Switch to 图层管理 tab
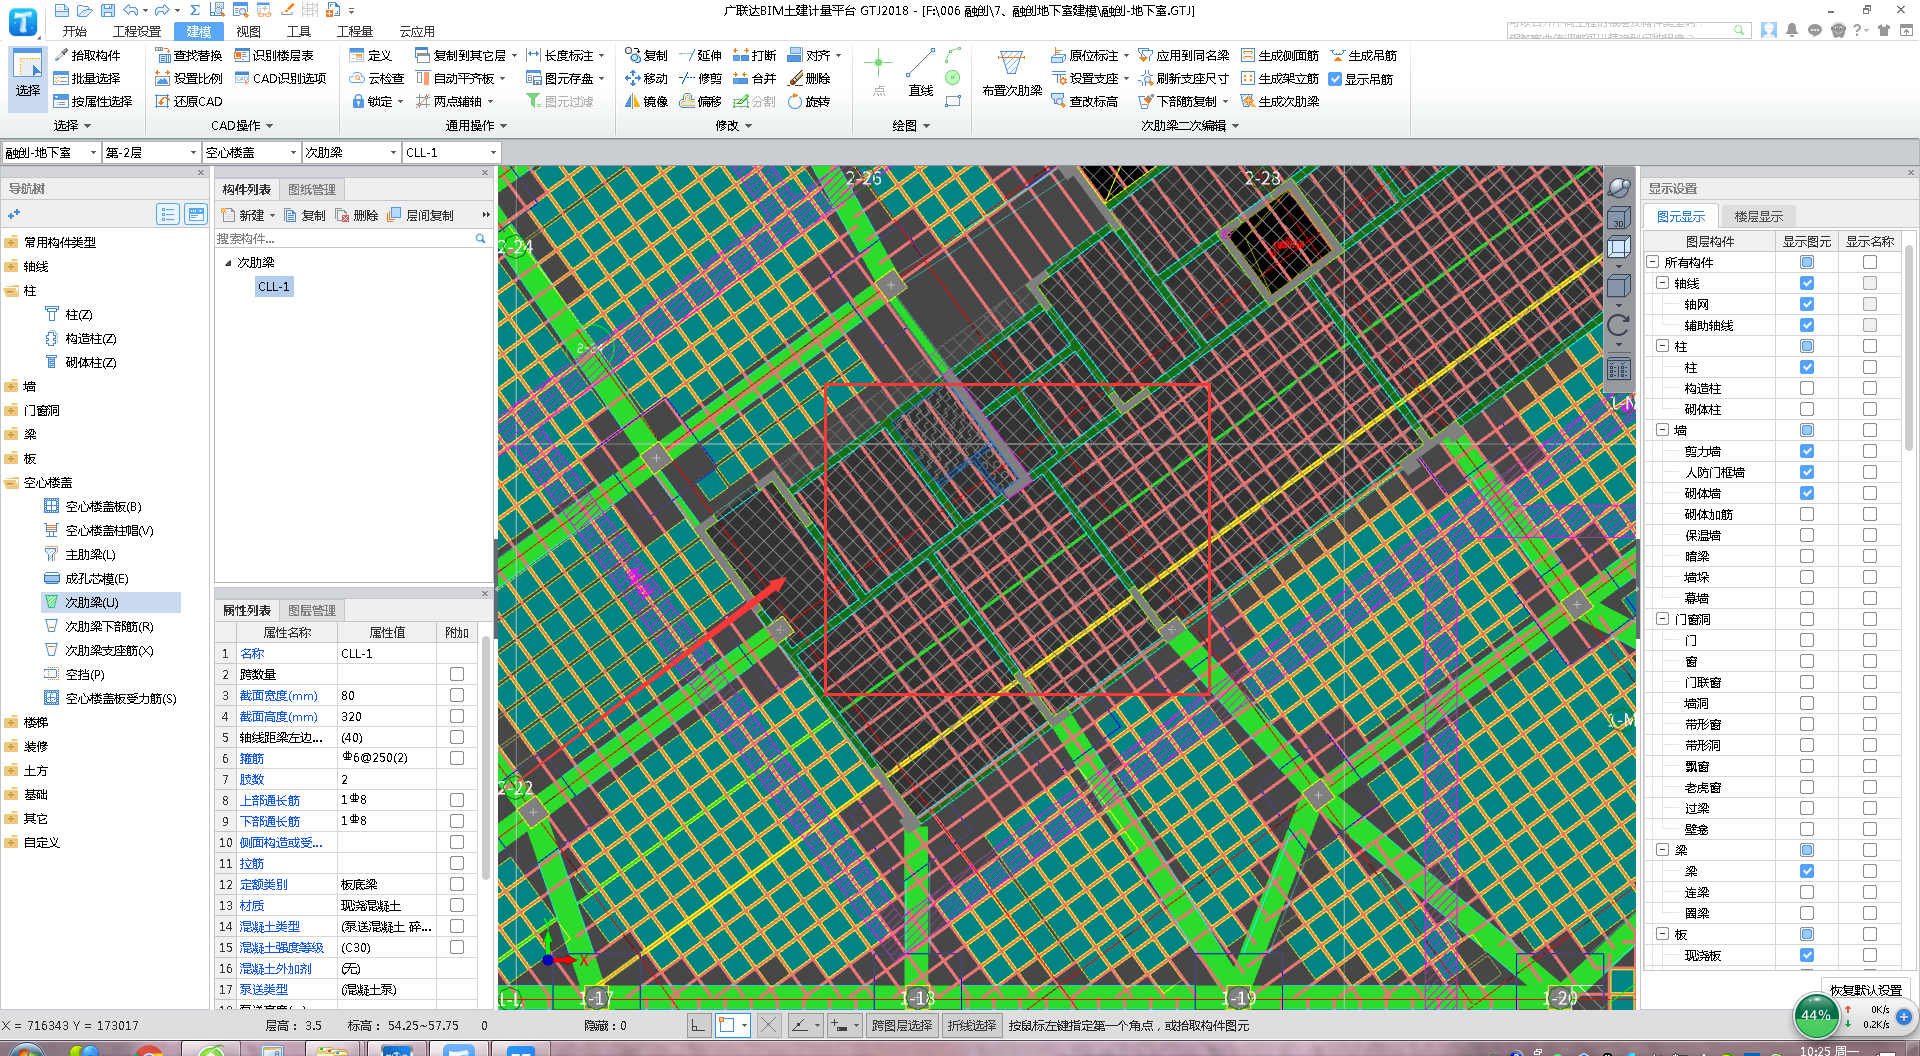This screenshot has height=1056, width=1920. (312, 610)
